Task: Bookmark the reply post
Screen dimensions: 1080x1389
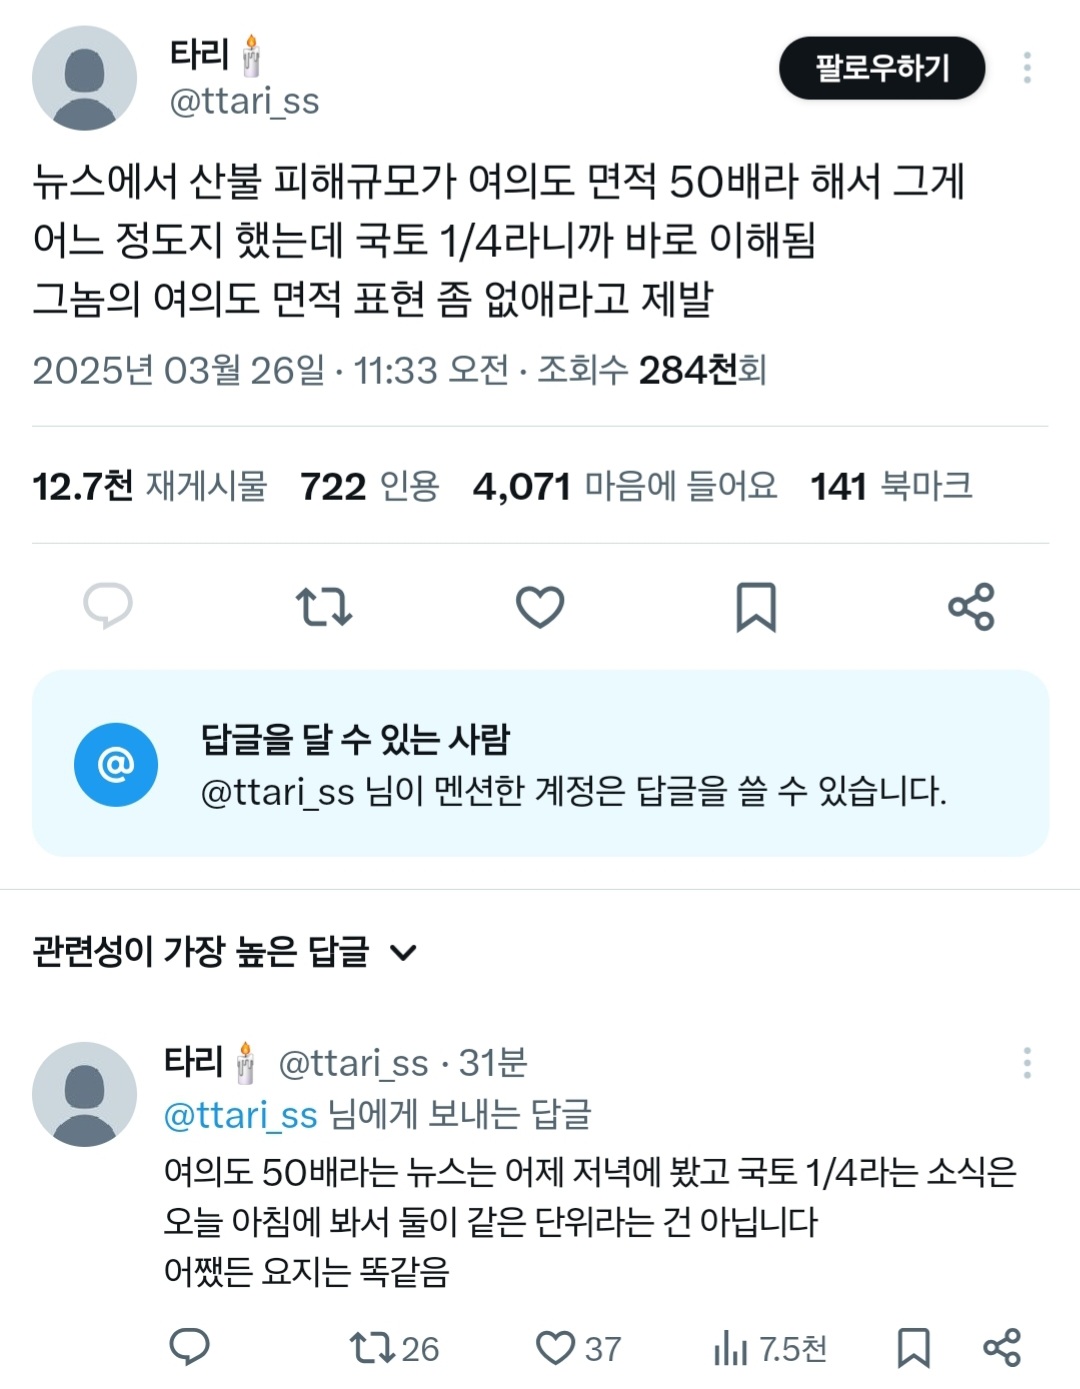Action: tap(914, 1348)
